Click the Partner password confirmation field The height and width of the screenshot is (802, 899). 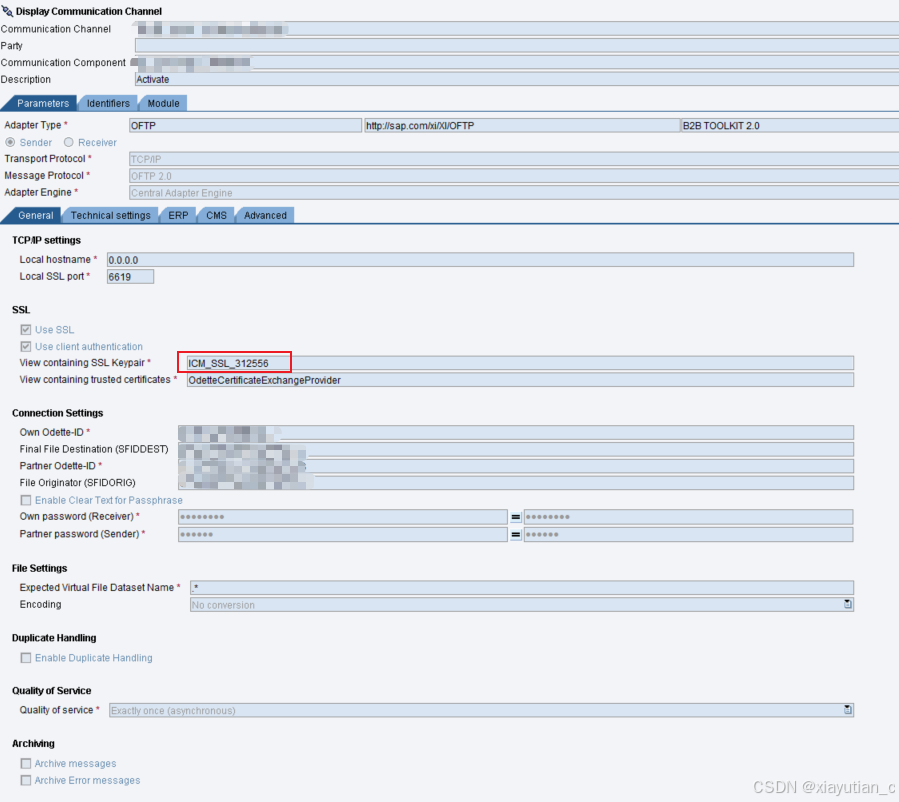[688, 534]
